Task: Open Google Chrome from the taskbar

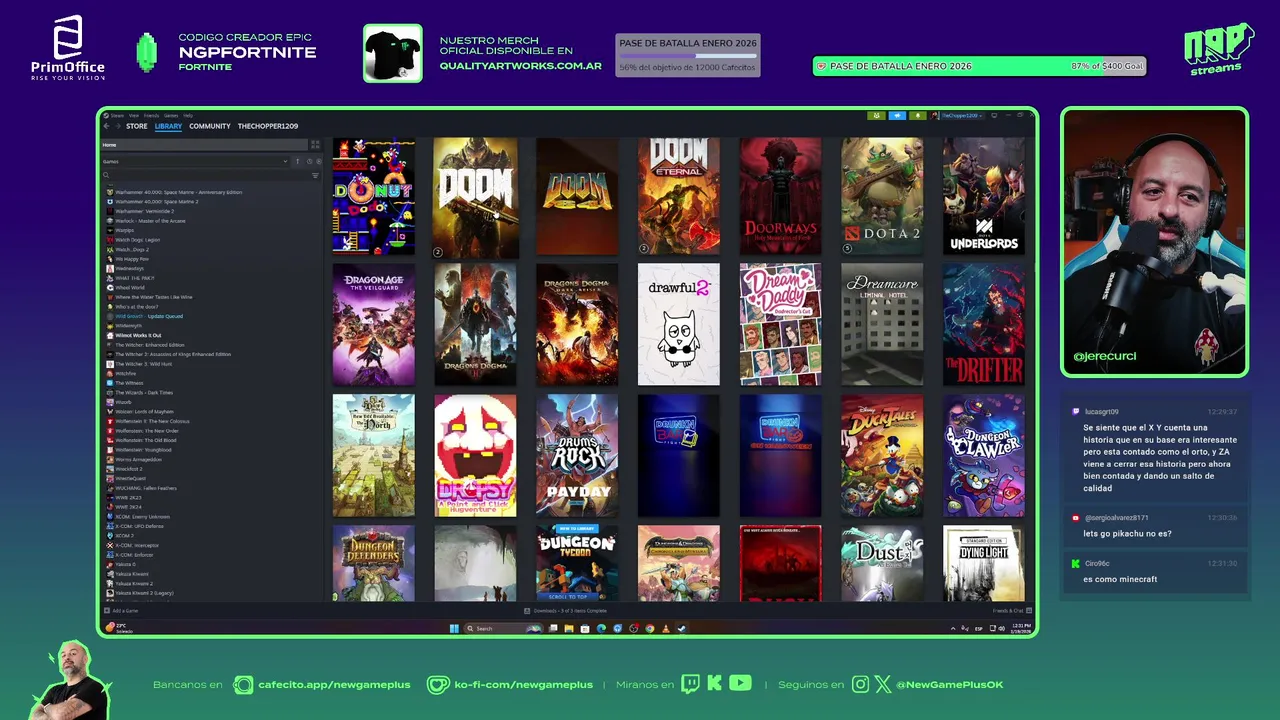Action: point(650,628)
